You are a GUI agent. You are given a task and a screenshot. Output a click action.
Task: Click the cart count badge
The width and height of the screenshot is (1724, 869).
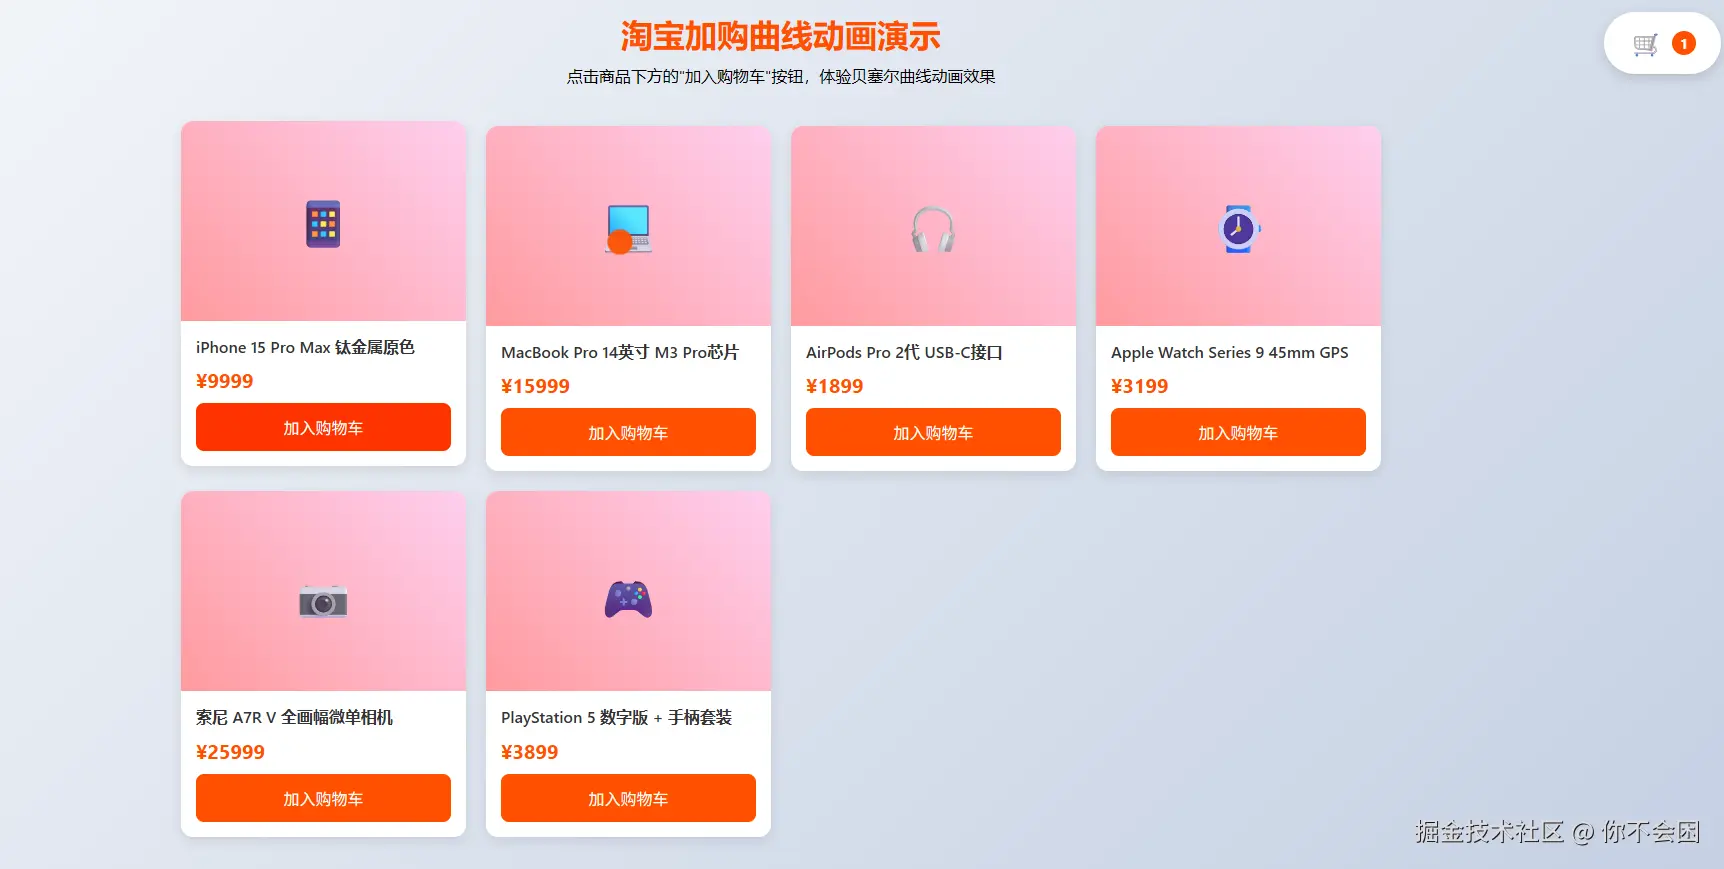tap(1684, 44)
